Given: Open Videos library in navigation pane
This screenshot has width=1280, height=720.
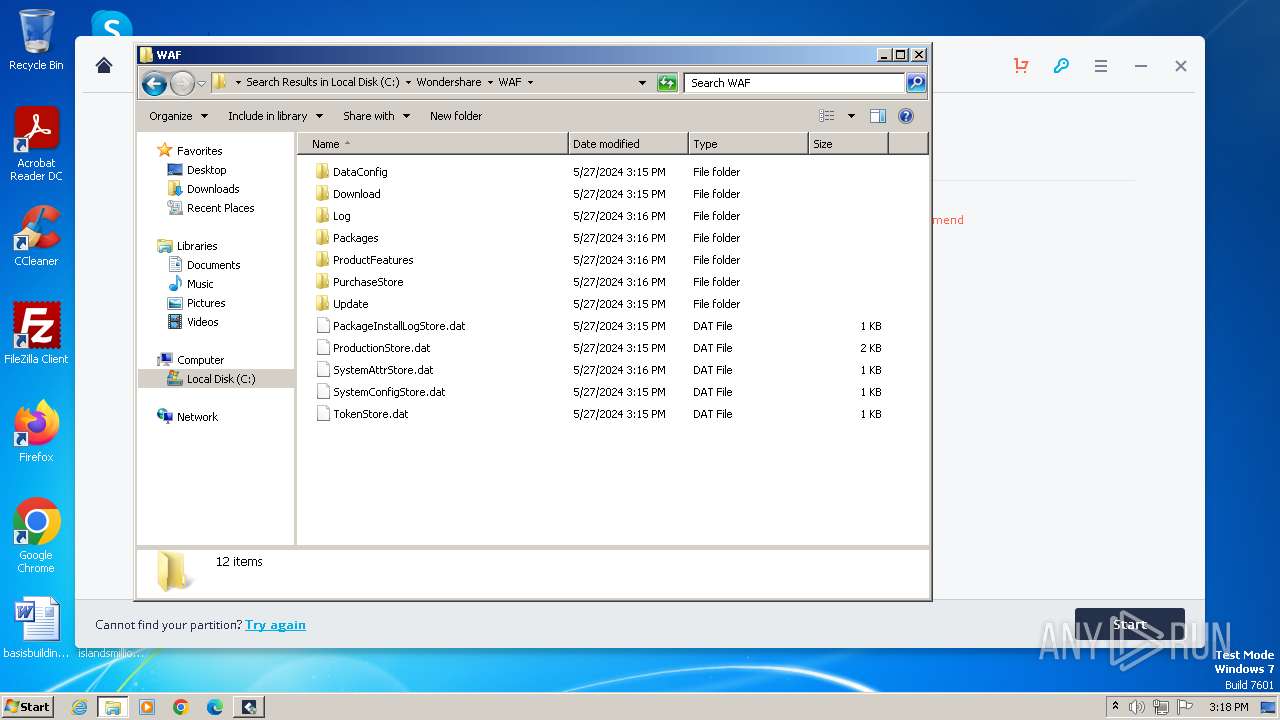Looking at the screenshot, I should 202,322.
